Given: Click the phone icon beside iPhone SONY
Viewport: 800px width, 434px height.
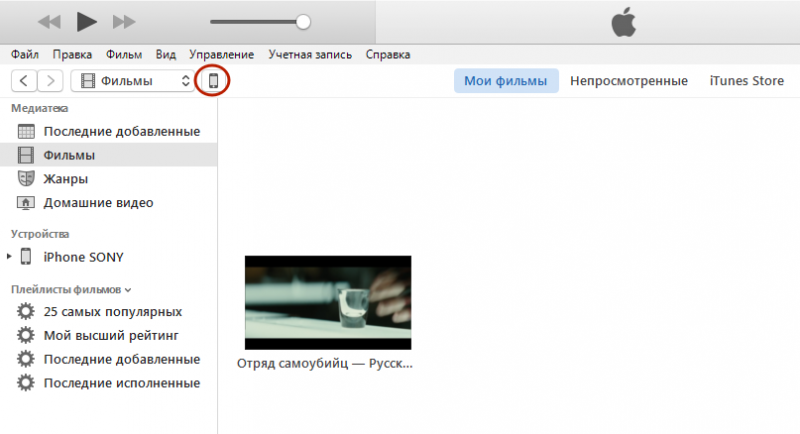Looking at the screenshot, I should click(26, 257).
